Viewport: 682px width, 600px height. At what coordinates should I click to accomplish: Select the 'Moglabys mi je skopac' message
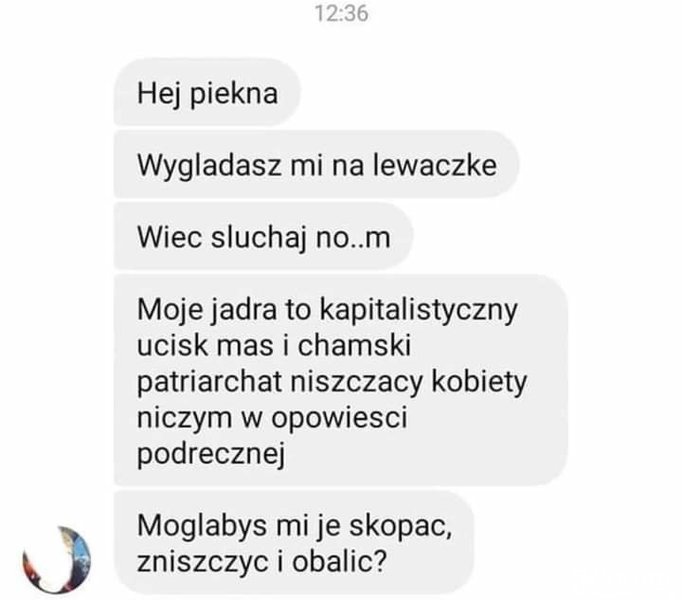point(294,543)
